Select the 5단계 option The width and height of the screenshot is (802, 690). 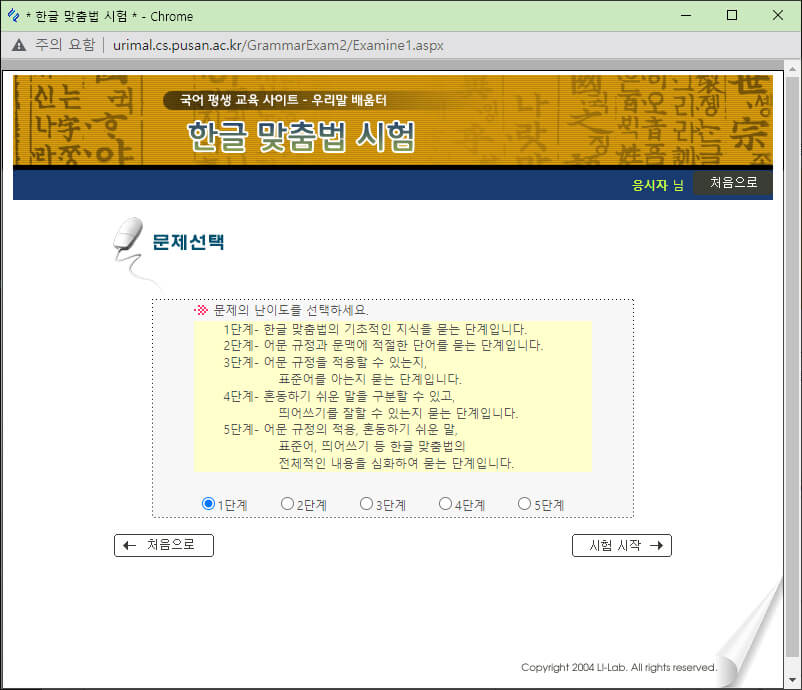(x=523, y=504)
